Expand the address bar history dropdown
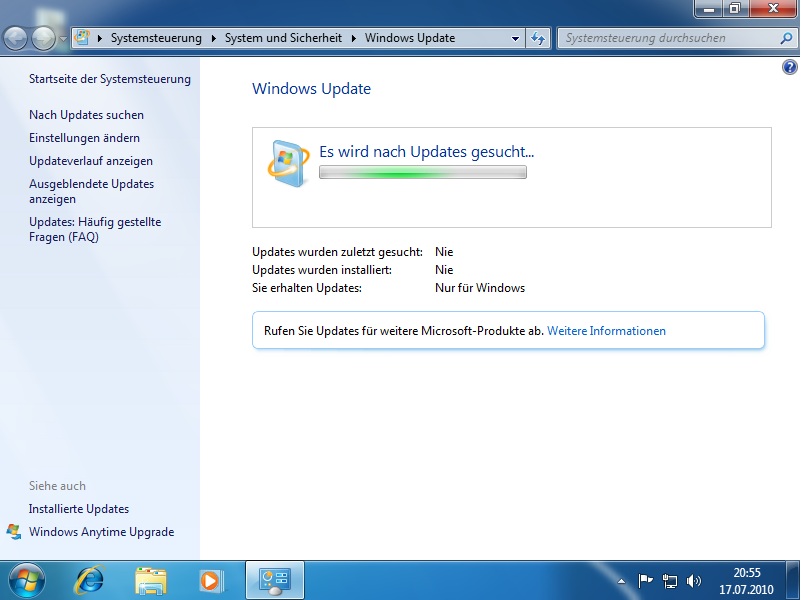 [x=516, y=38]
